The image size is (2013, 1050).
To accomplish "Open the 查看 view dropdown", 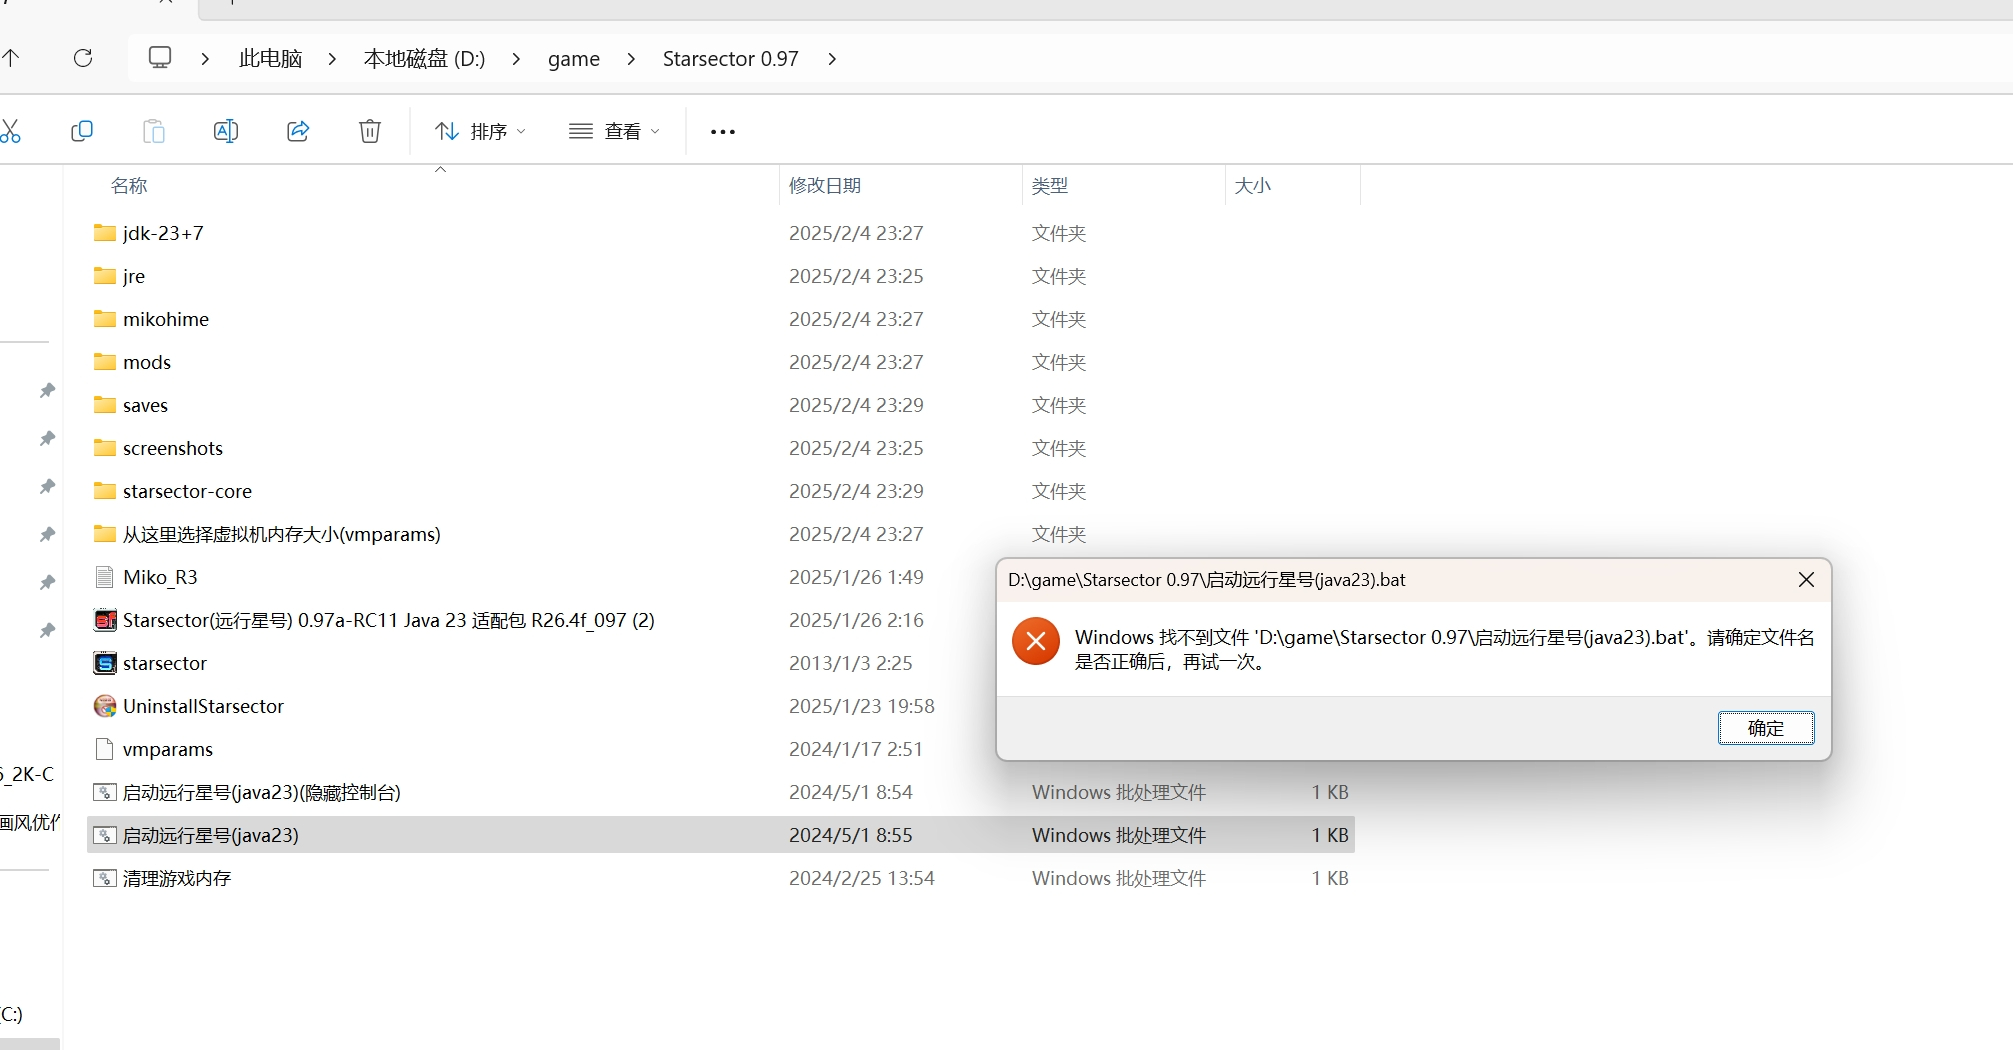I will tap(614, 131).
